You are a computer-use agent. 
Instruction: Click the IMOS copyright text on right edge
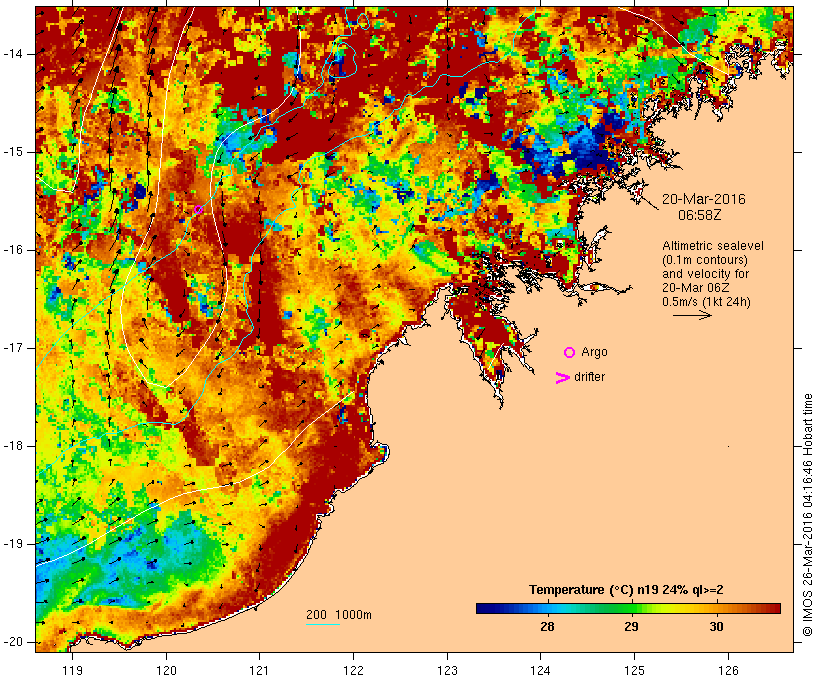click(x=807, y=515)
